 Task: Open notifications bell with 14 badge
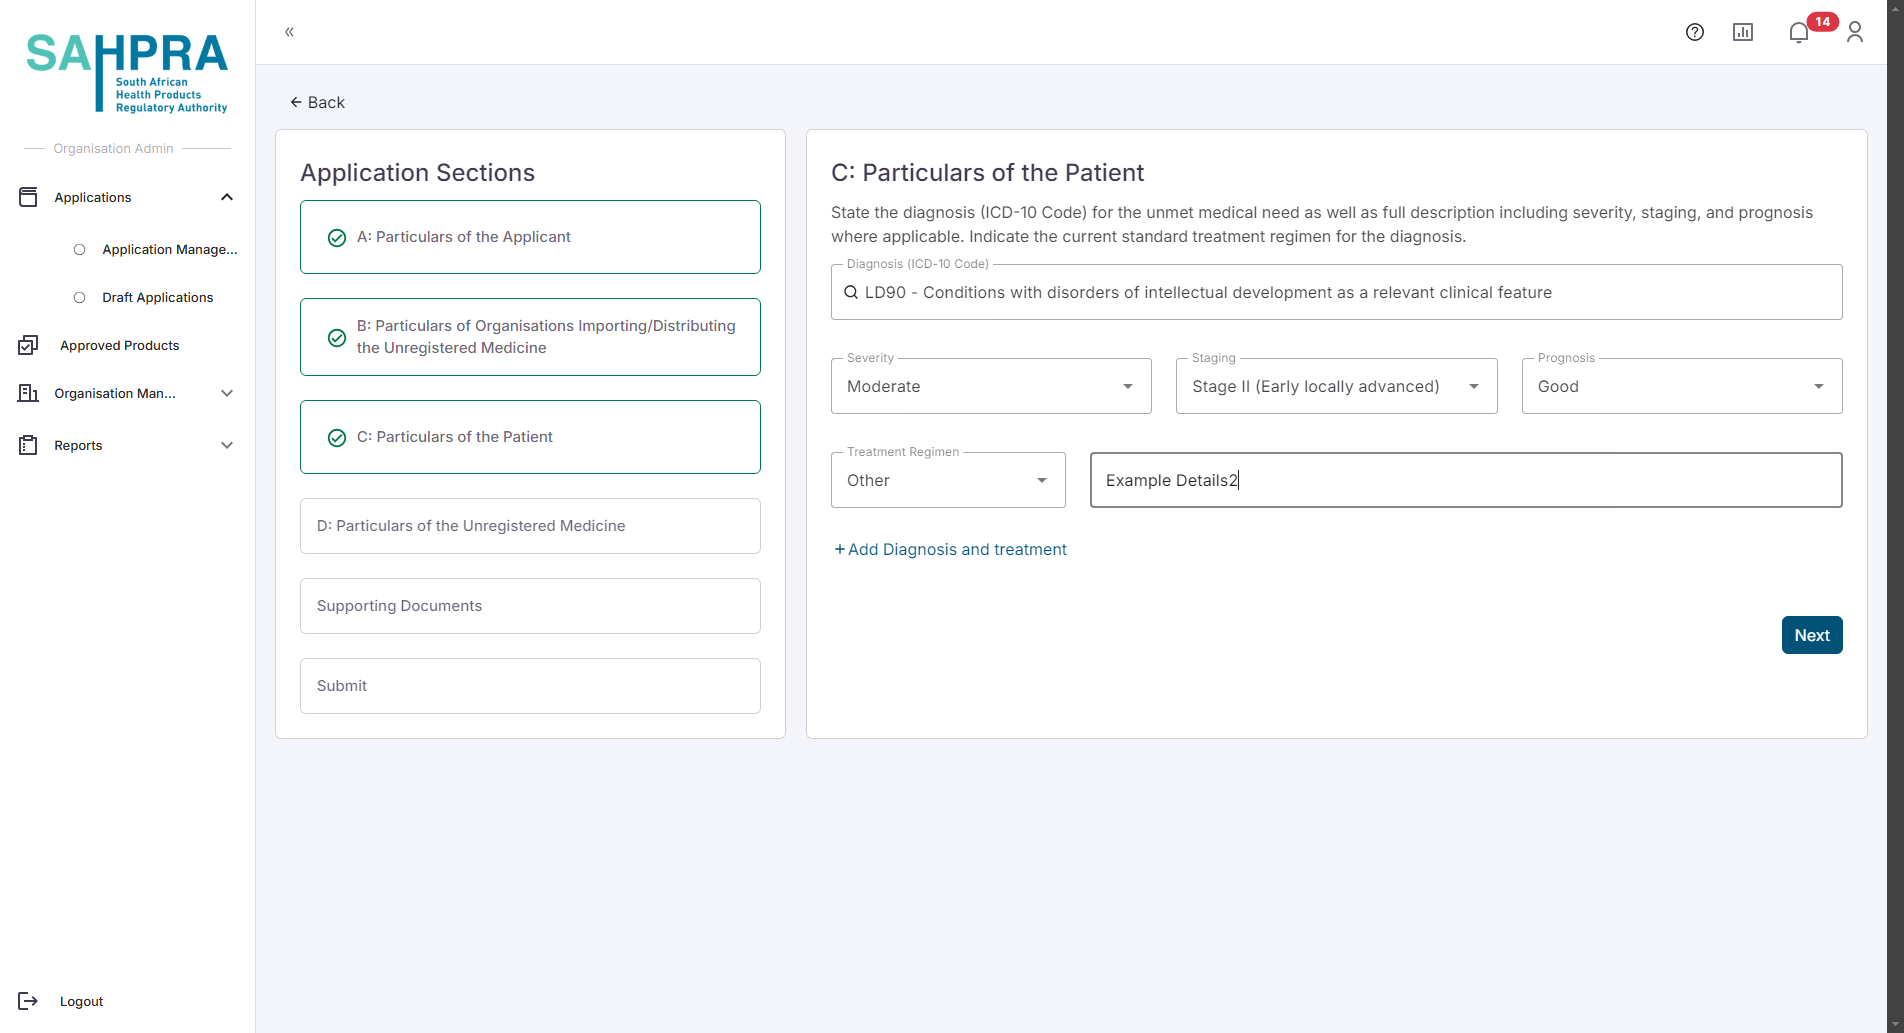(x=1799, y=32)
